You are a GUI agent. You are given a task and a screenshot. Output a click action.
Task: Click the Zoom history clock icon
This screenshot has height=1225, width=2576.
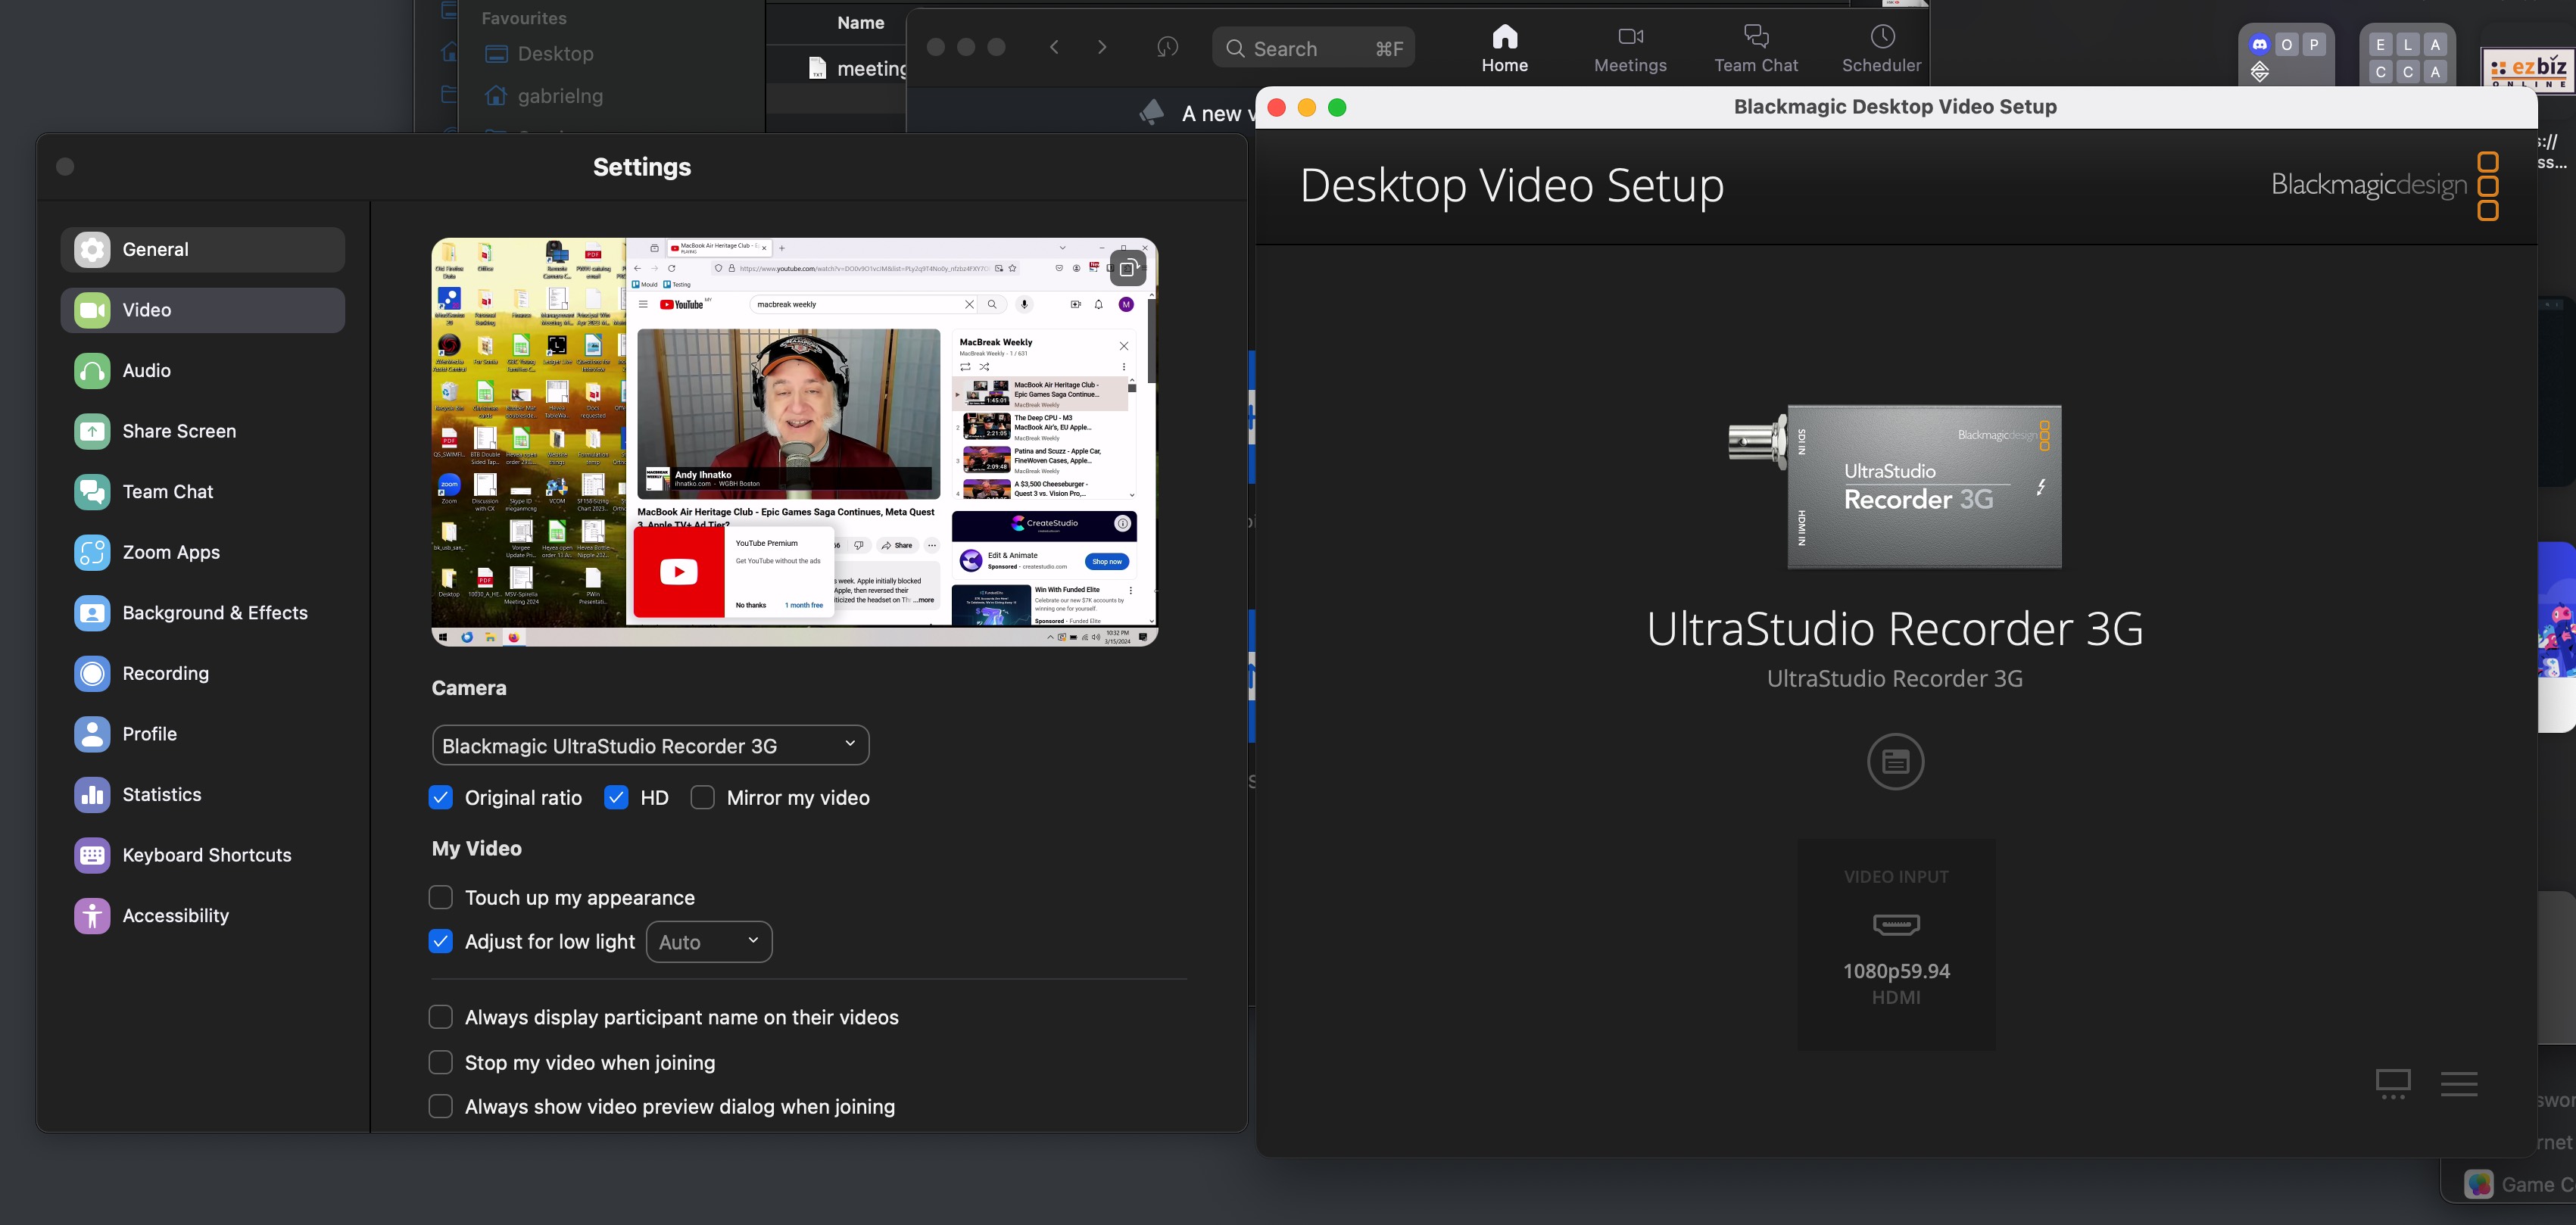point(1167,47)
